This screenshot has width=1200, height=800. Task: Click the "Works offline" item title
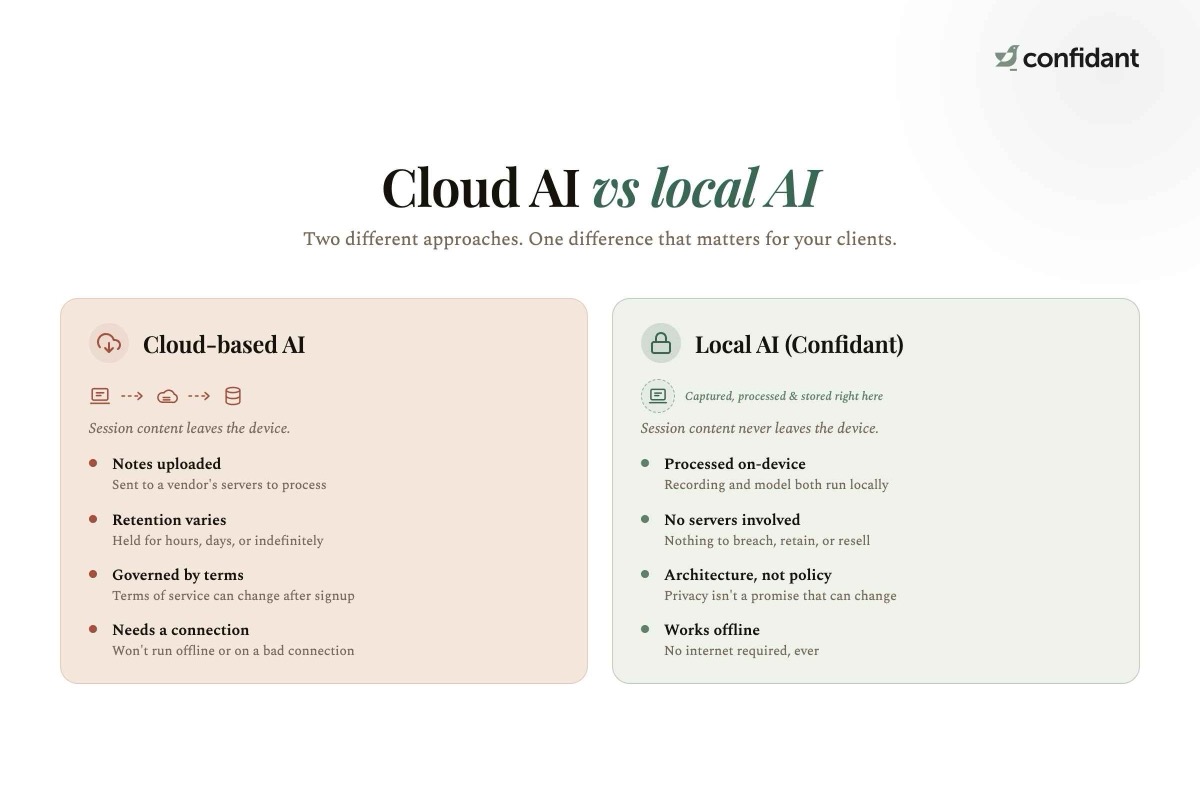coord(712,630)
